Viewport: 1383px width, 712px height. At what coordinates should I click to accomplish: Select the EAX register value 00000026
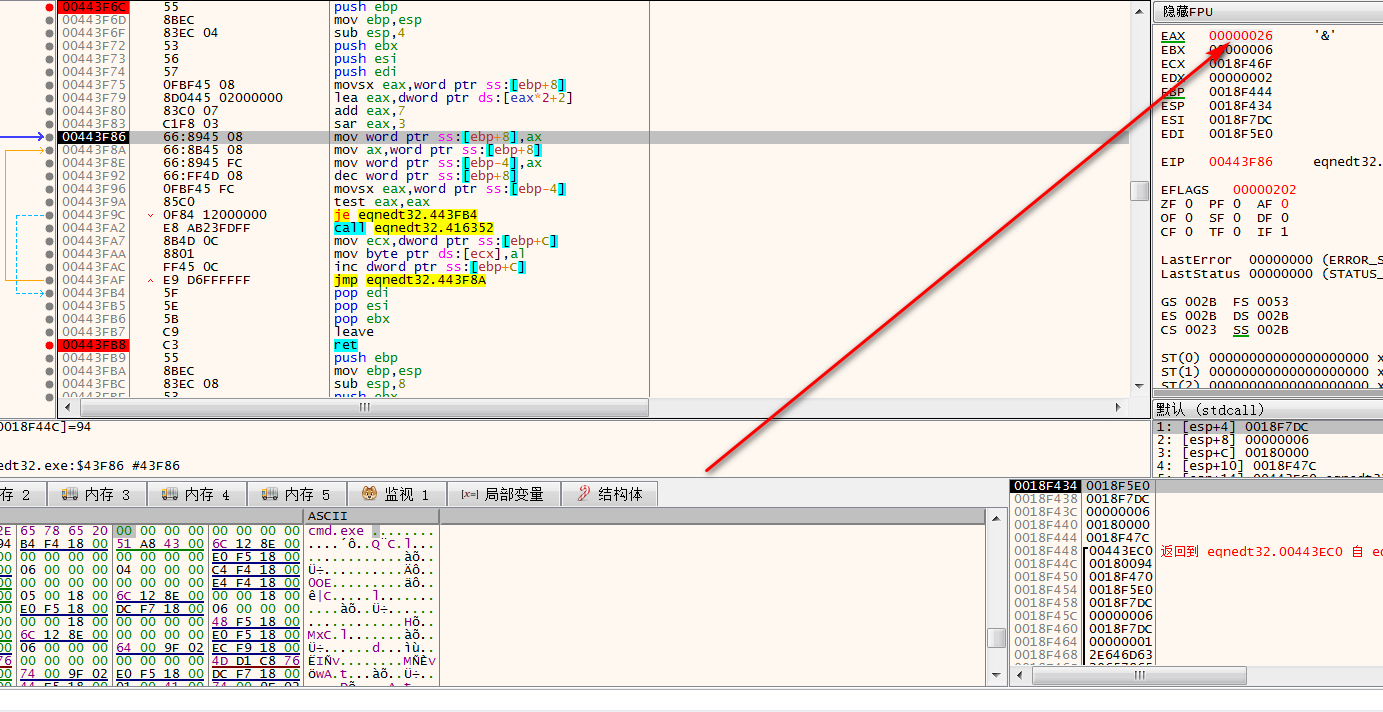tap(1241, 36)
